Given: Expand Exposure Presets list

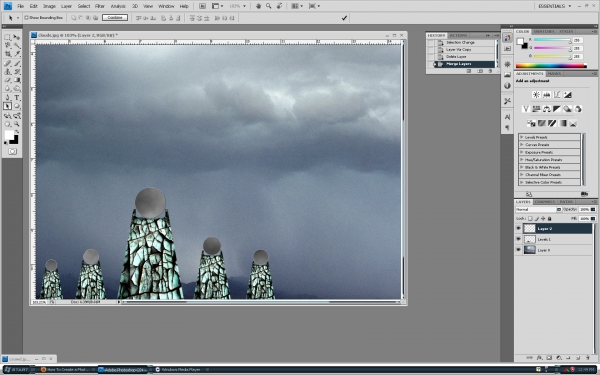Looking at the screenshot, I should point(522,152).
